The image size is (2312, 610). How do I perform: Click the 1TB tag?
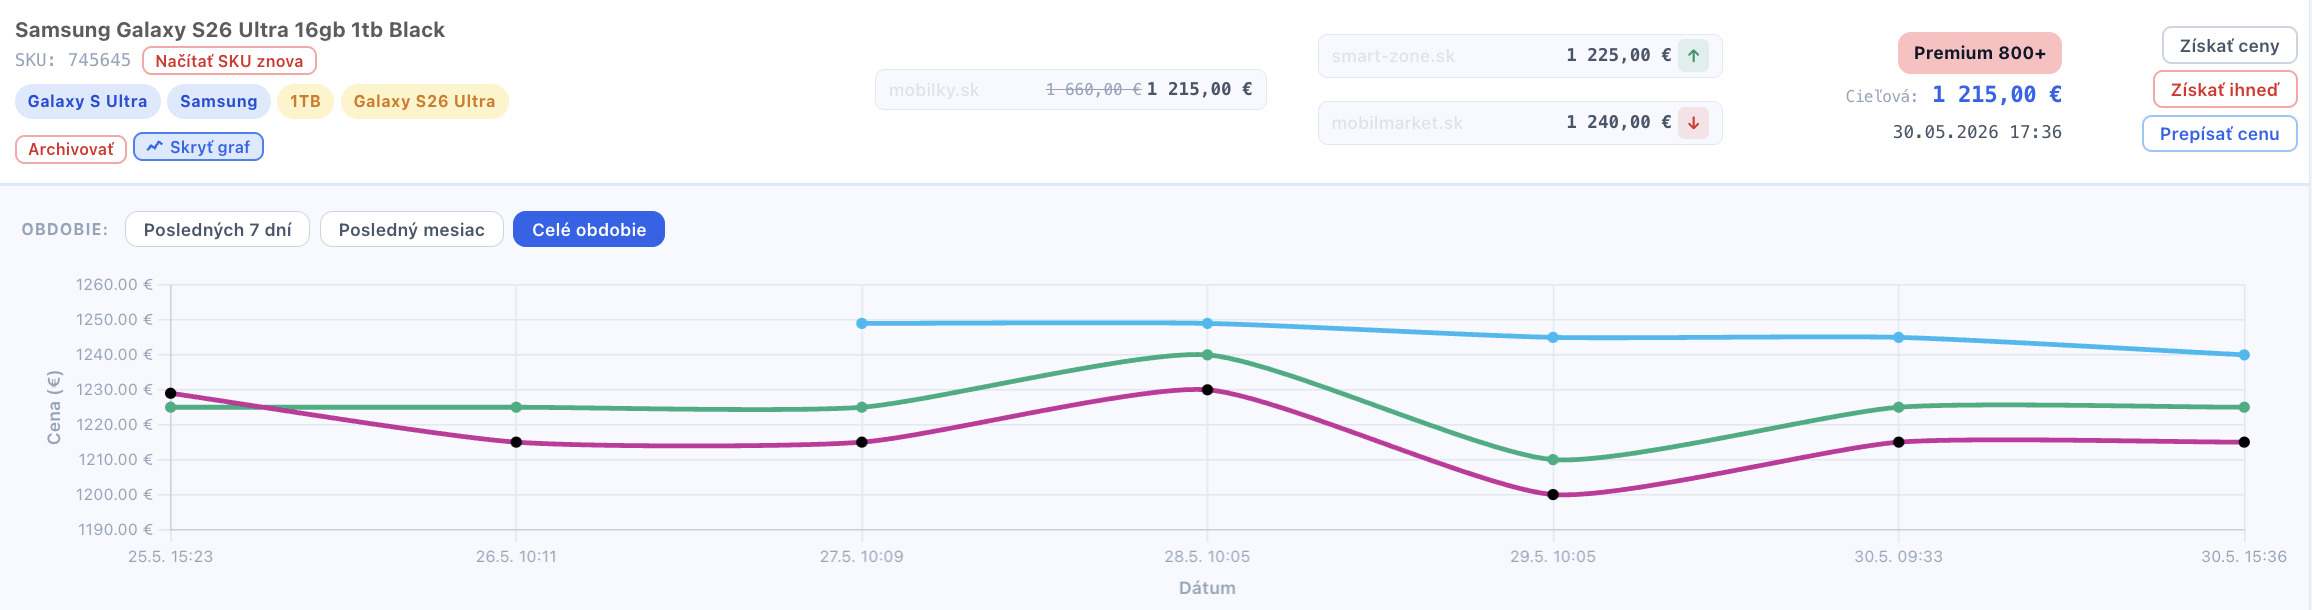(305, 101)
